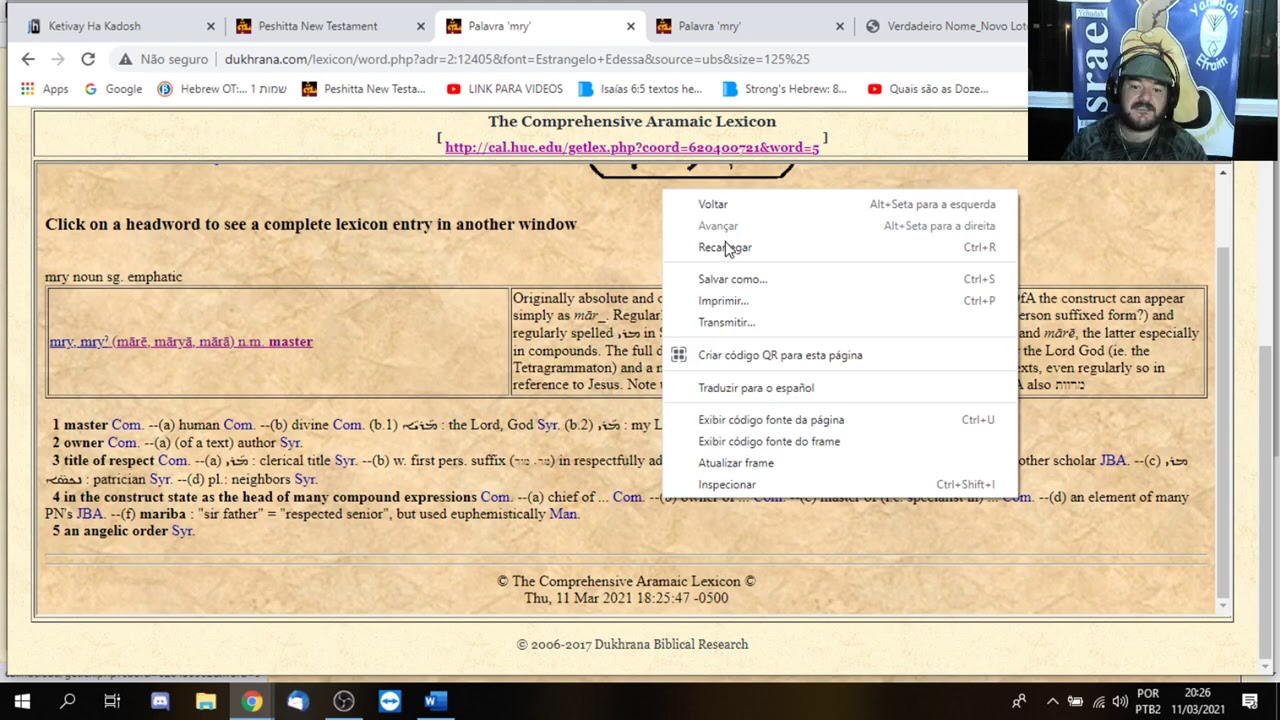The width and height of the screenshot is (1280, 720).
Task: Open the TeamViewer taskbar icon
Action: pyautogui.click(x=389, y=701)
